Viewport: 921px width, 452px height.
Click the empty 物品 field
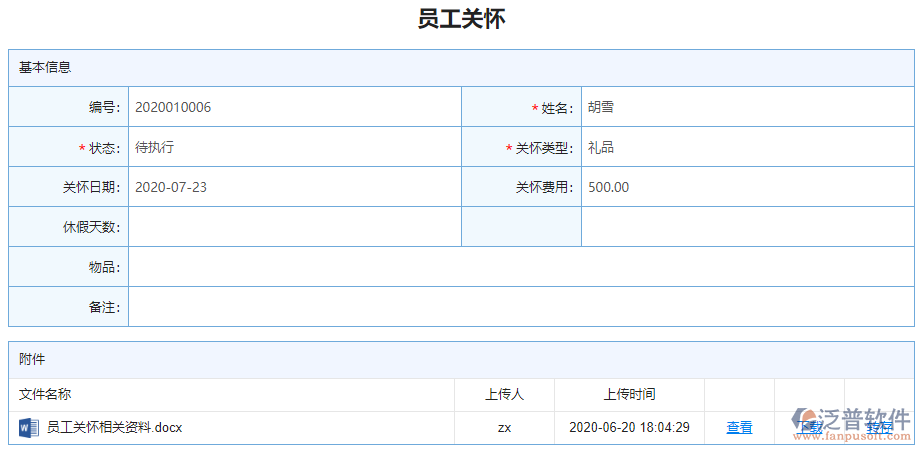tap(520, 267)
